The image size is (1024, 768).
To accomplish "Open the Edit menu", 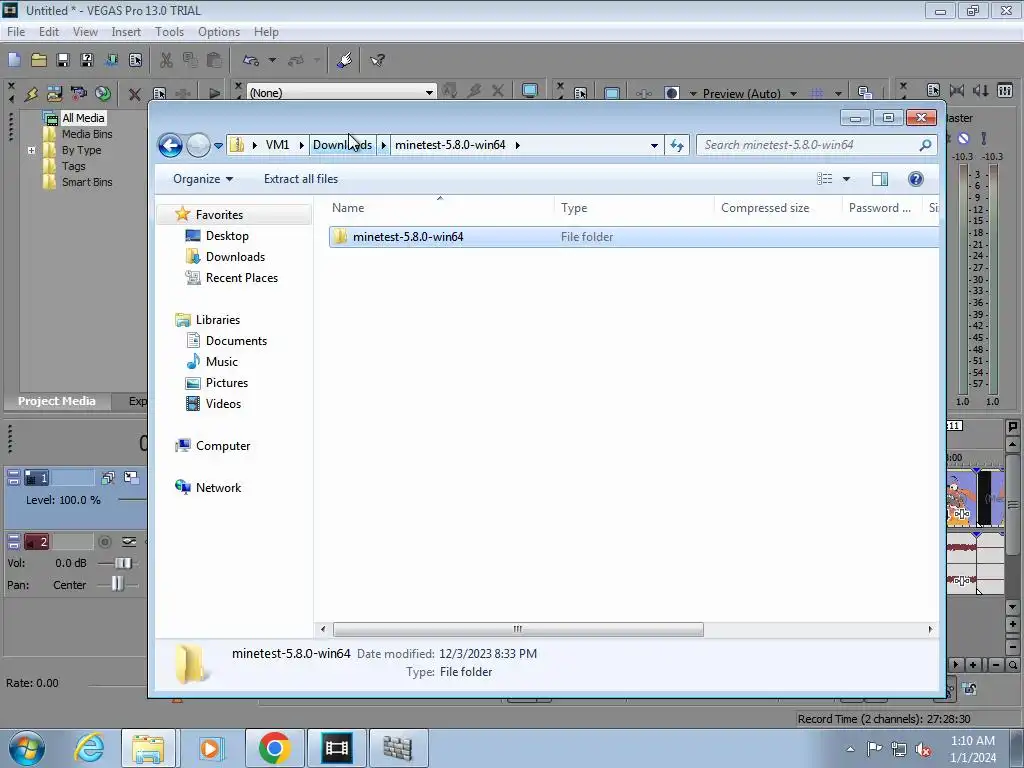I will click(x=48, y=31).
